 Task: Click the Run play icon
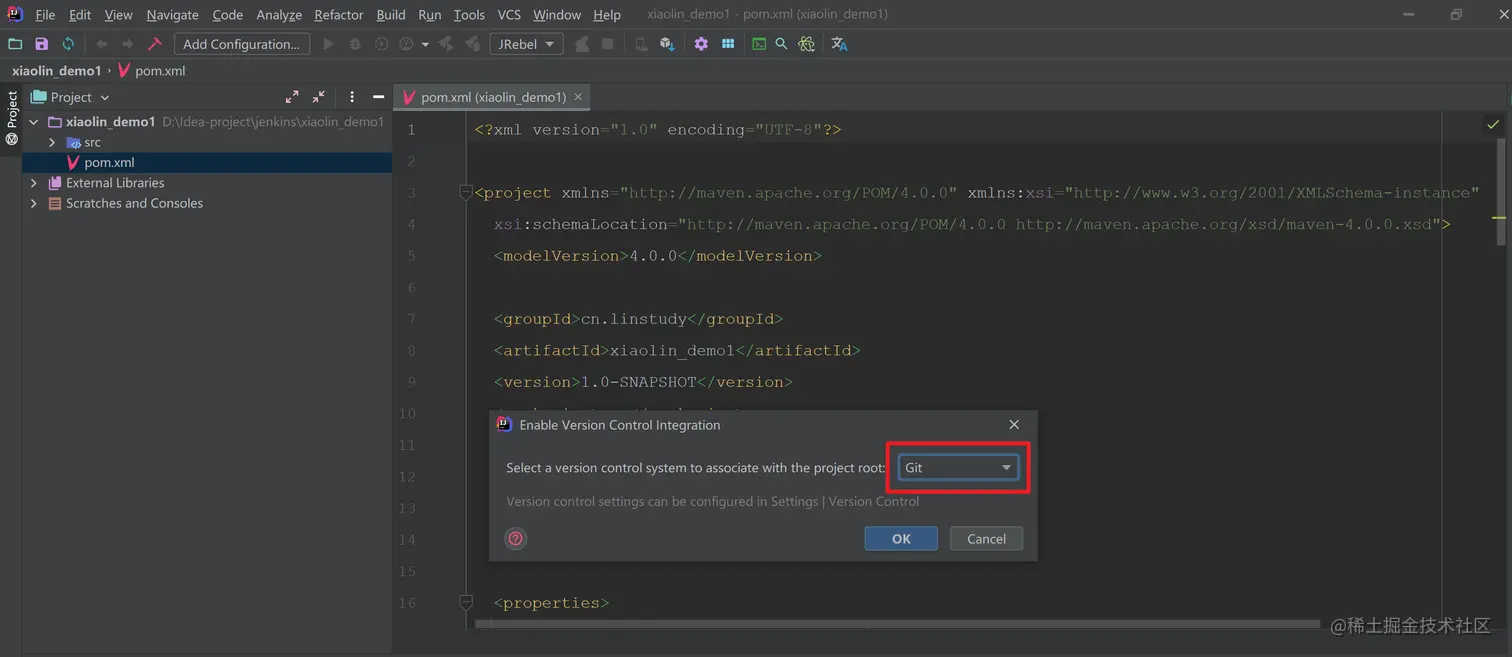click(x=328, y=44)
